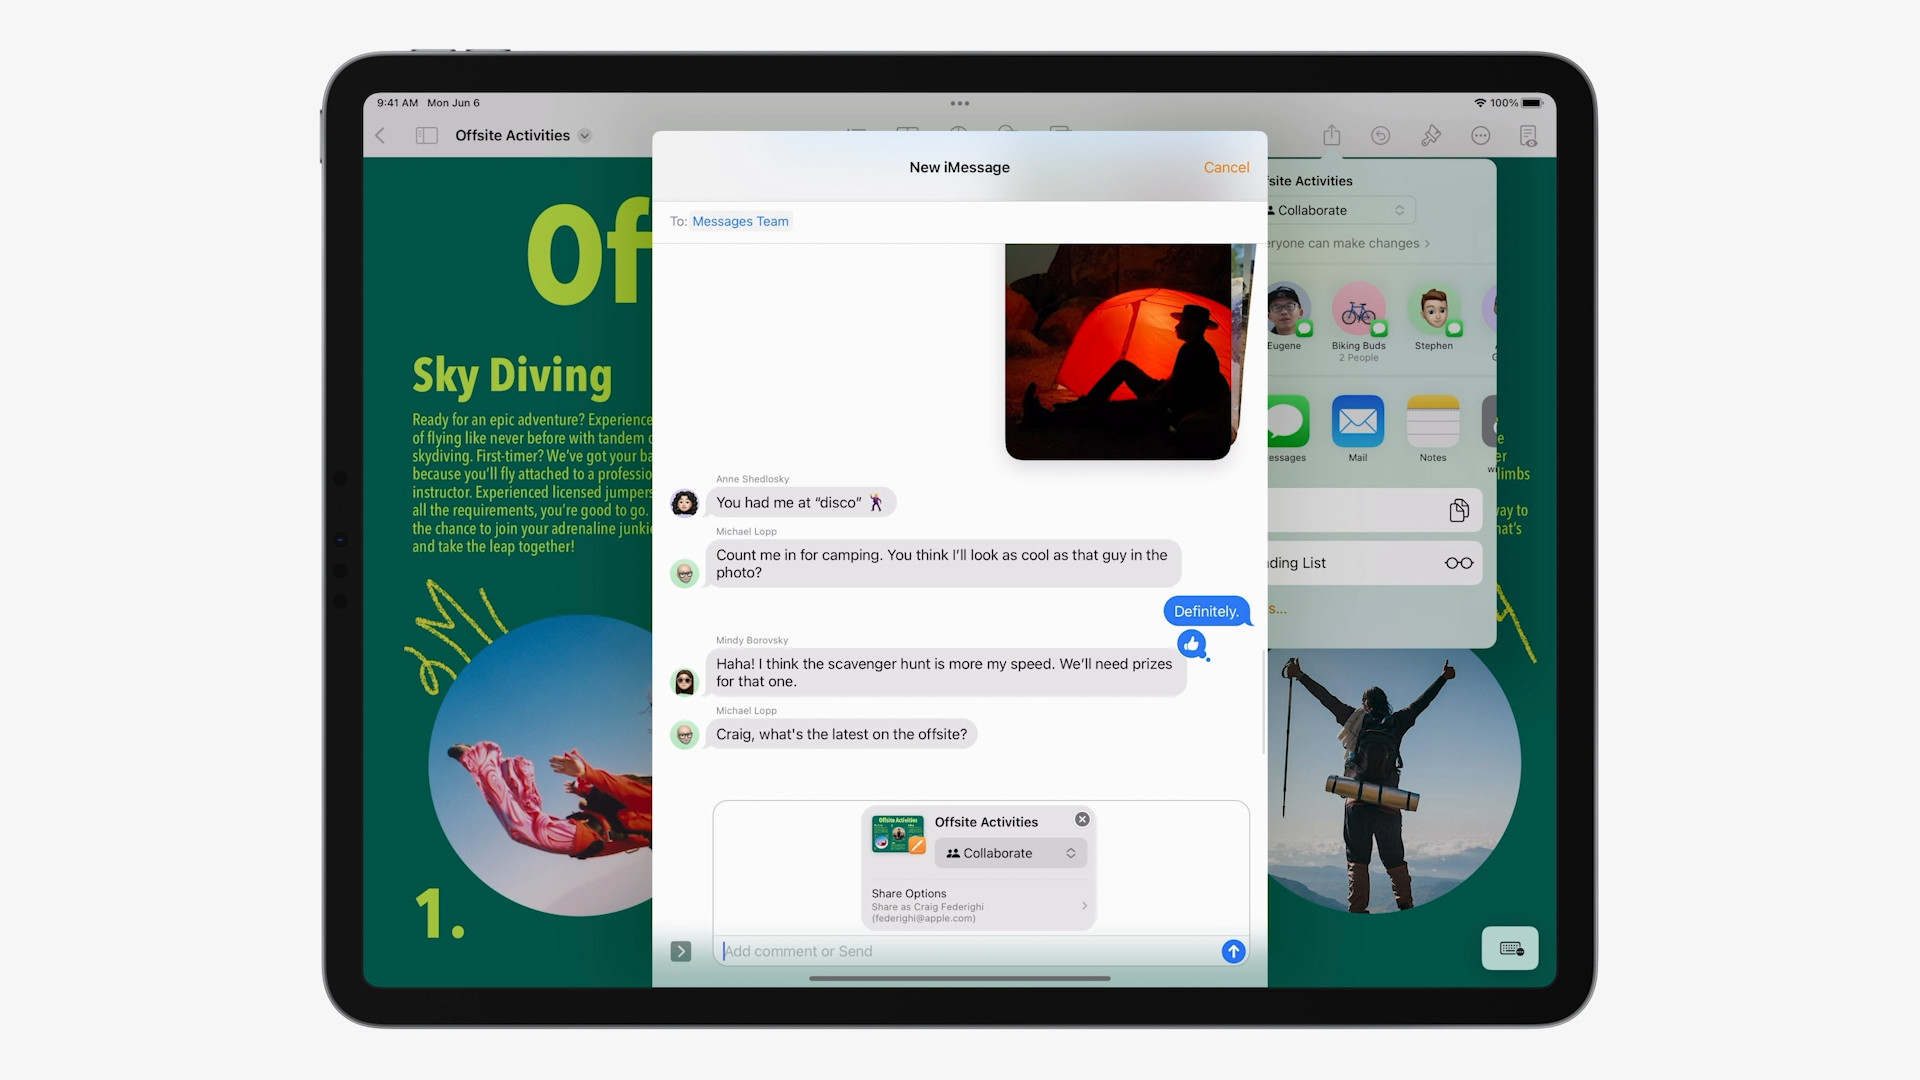Viewport: 1920px width, 1080px height.
Task: Tap the home indicator bar
Action: coord(960,978)
